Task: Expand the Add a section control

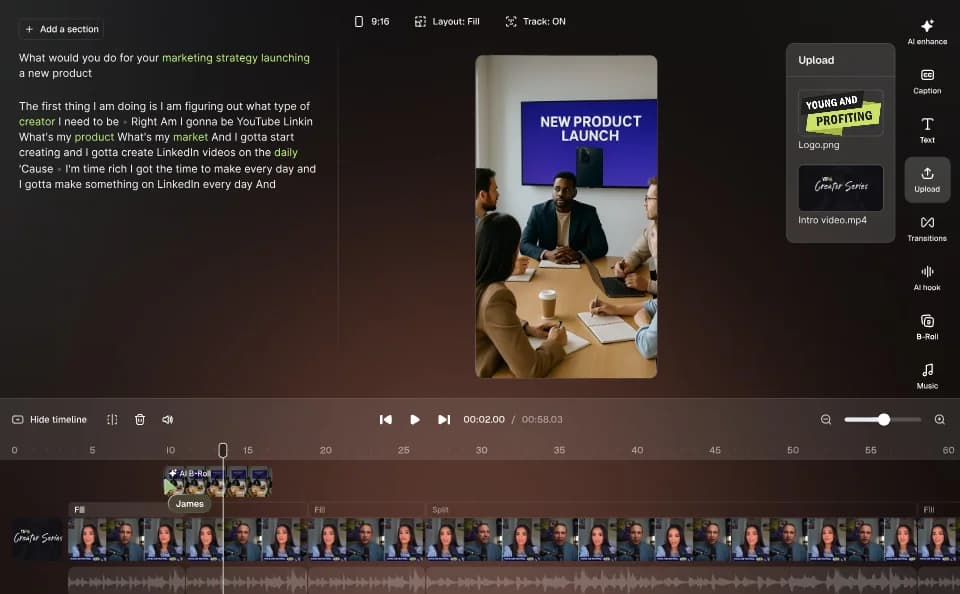Action: click(x=61, y=29)
